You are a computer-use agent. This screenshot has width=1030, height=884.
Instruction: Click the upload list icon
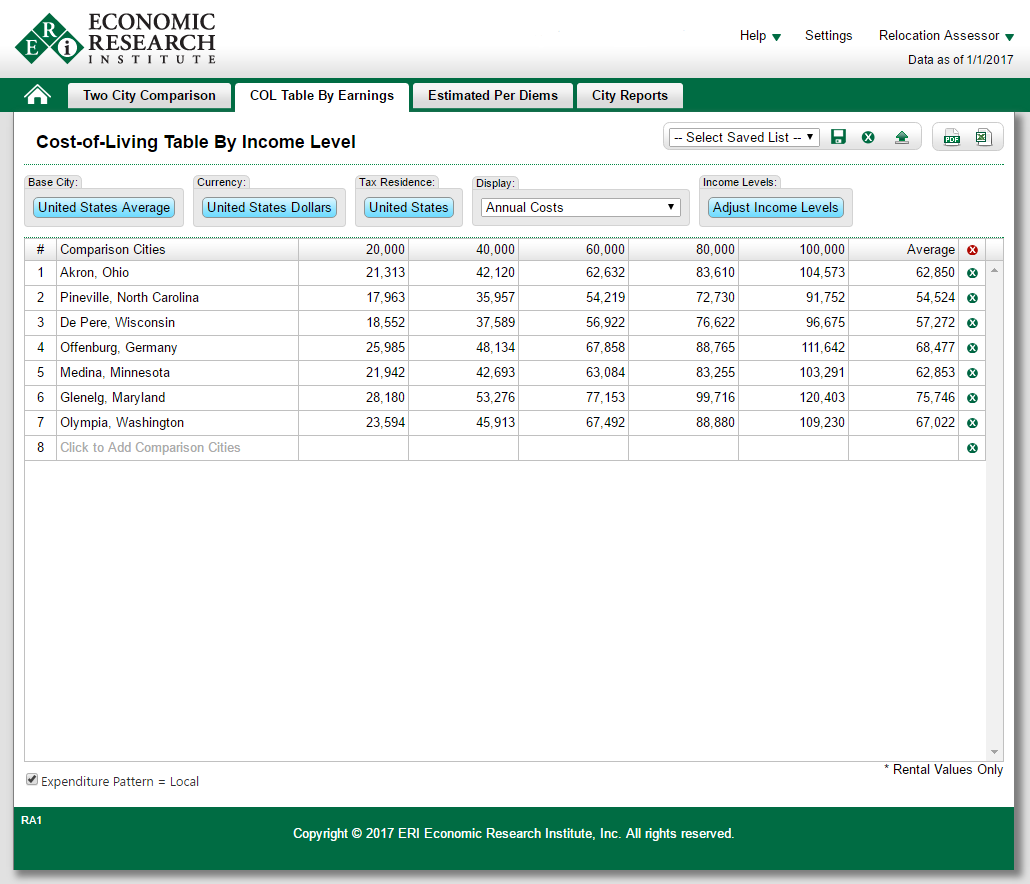[902, 137]
